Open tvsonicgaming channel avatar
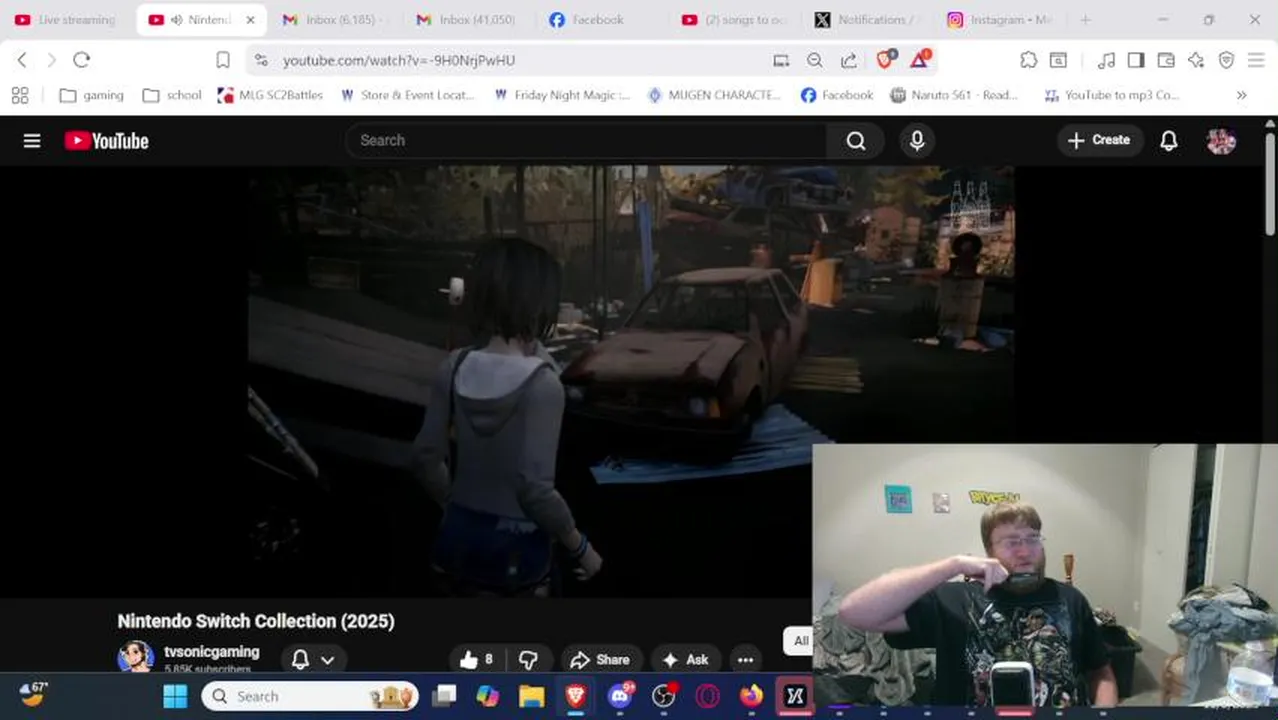 point(136,658)
